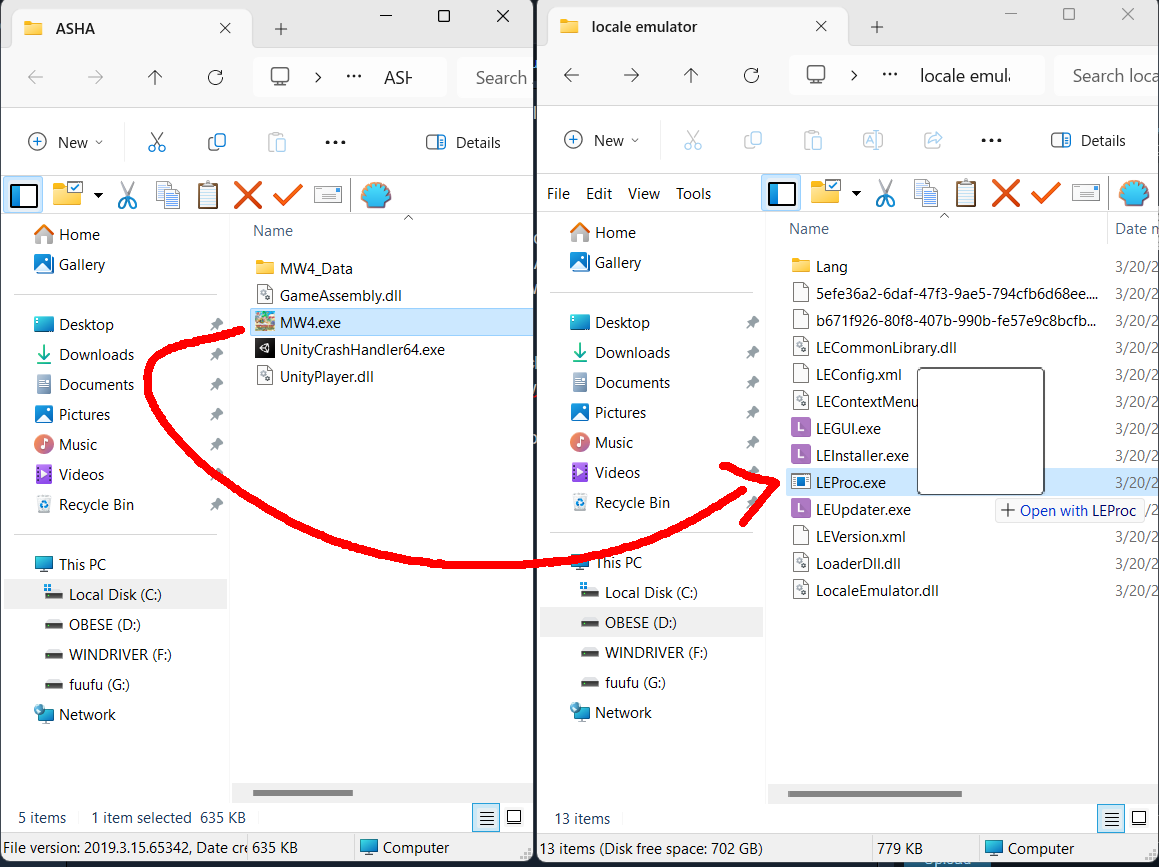The image size is (1159, 867).
Task: Open folder options dropdown arrow in locale emulator toolbar
Action: (856, 194)
